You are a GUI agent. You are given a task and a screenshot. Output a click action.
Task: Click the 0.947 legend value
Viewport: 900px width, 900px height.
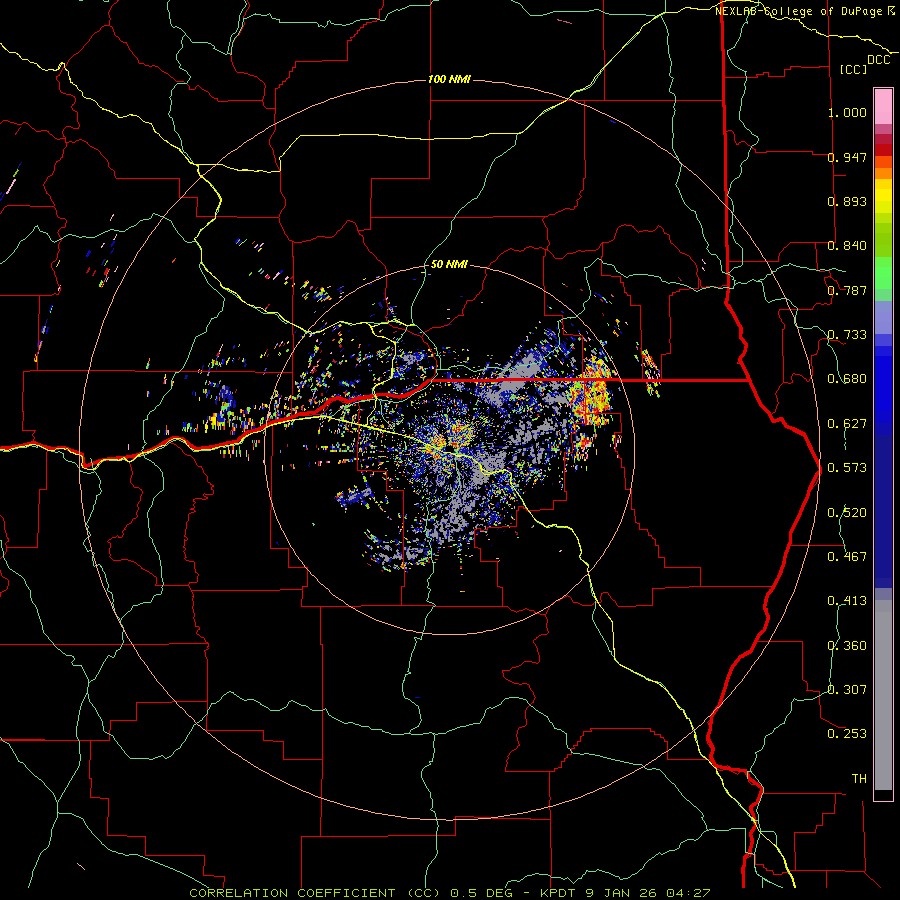[x=847, y=157]
